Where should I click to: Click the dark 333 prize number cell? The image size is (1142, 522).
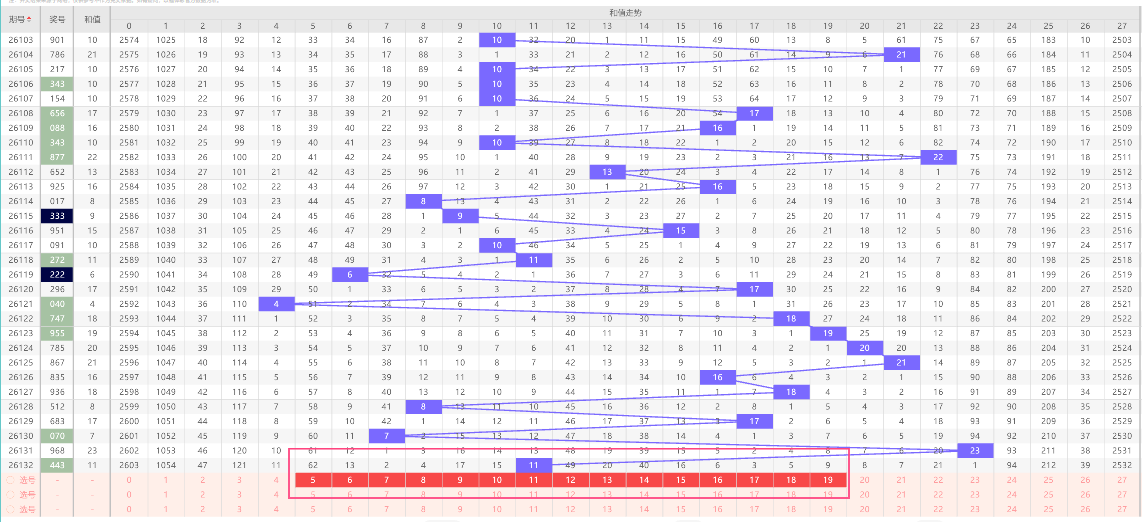[x=56, y=216]
